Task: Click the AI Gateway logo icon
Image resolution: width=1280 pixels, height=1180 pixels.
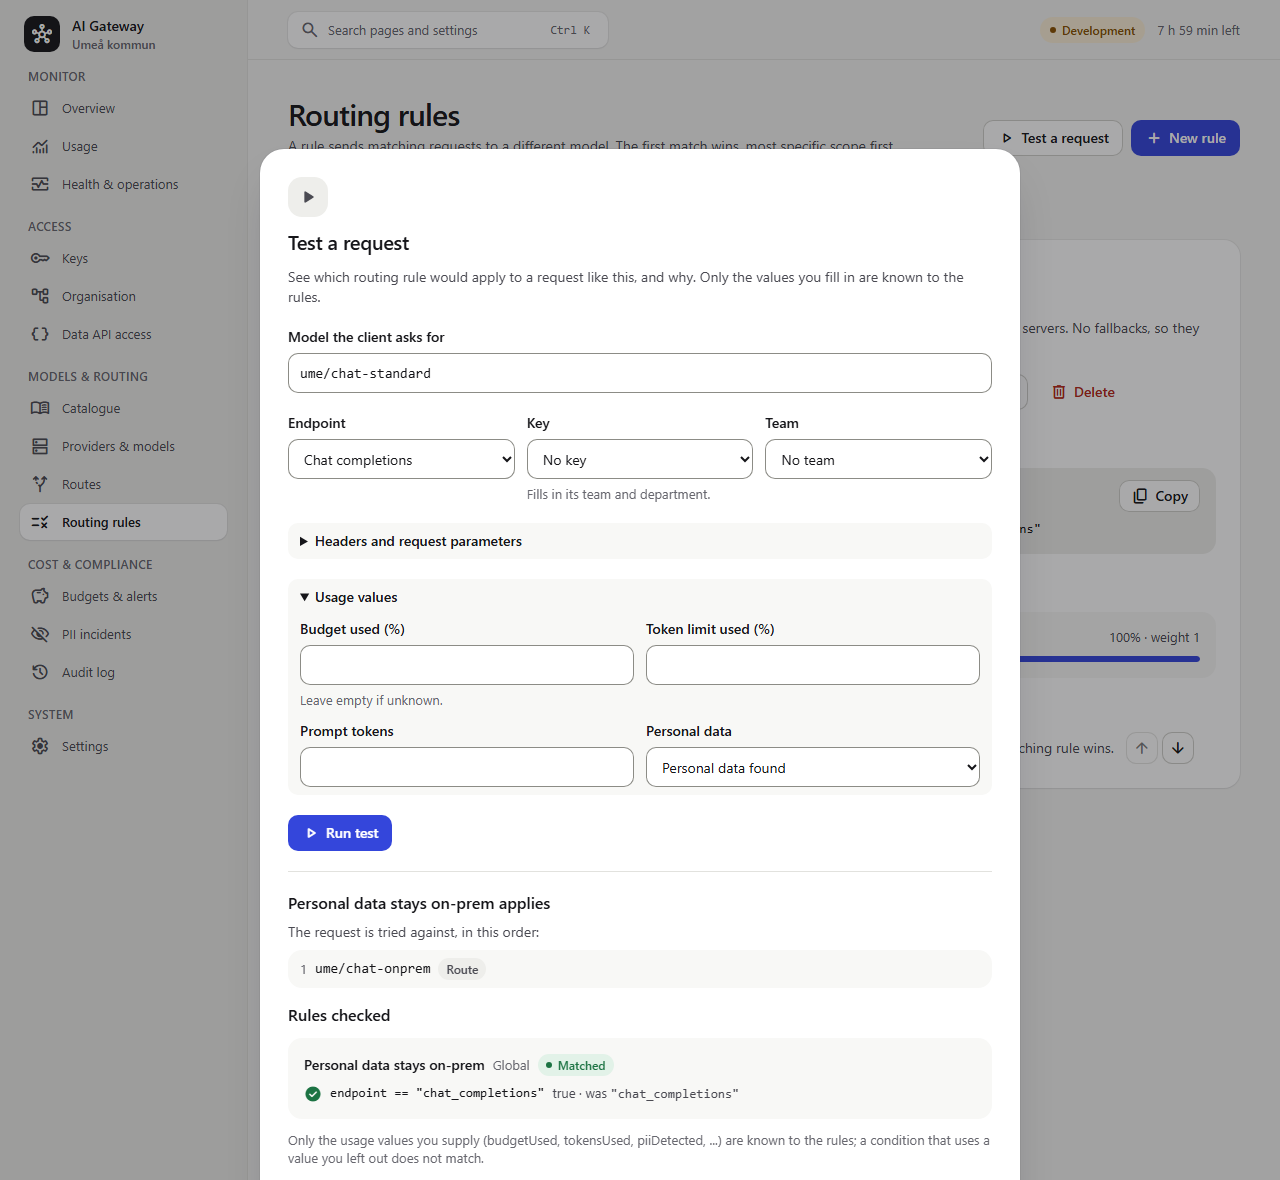Action: pos(42,34)
